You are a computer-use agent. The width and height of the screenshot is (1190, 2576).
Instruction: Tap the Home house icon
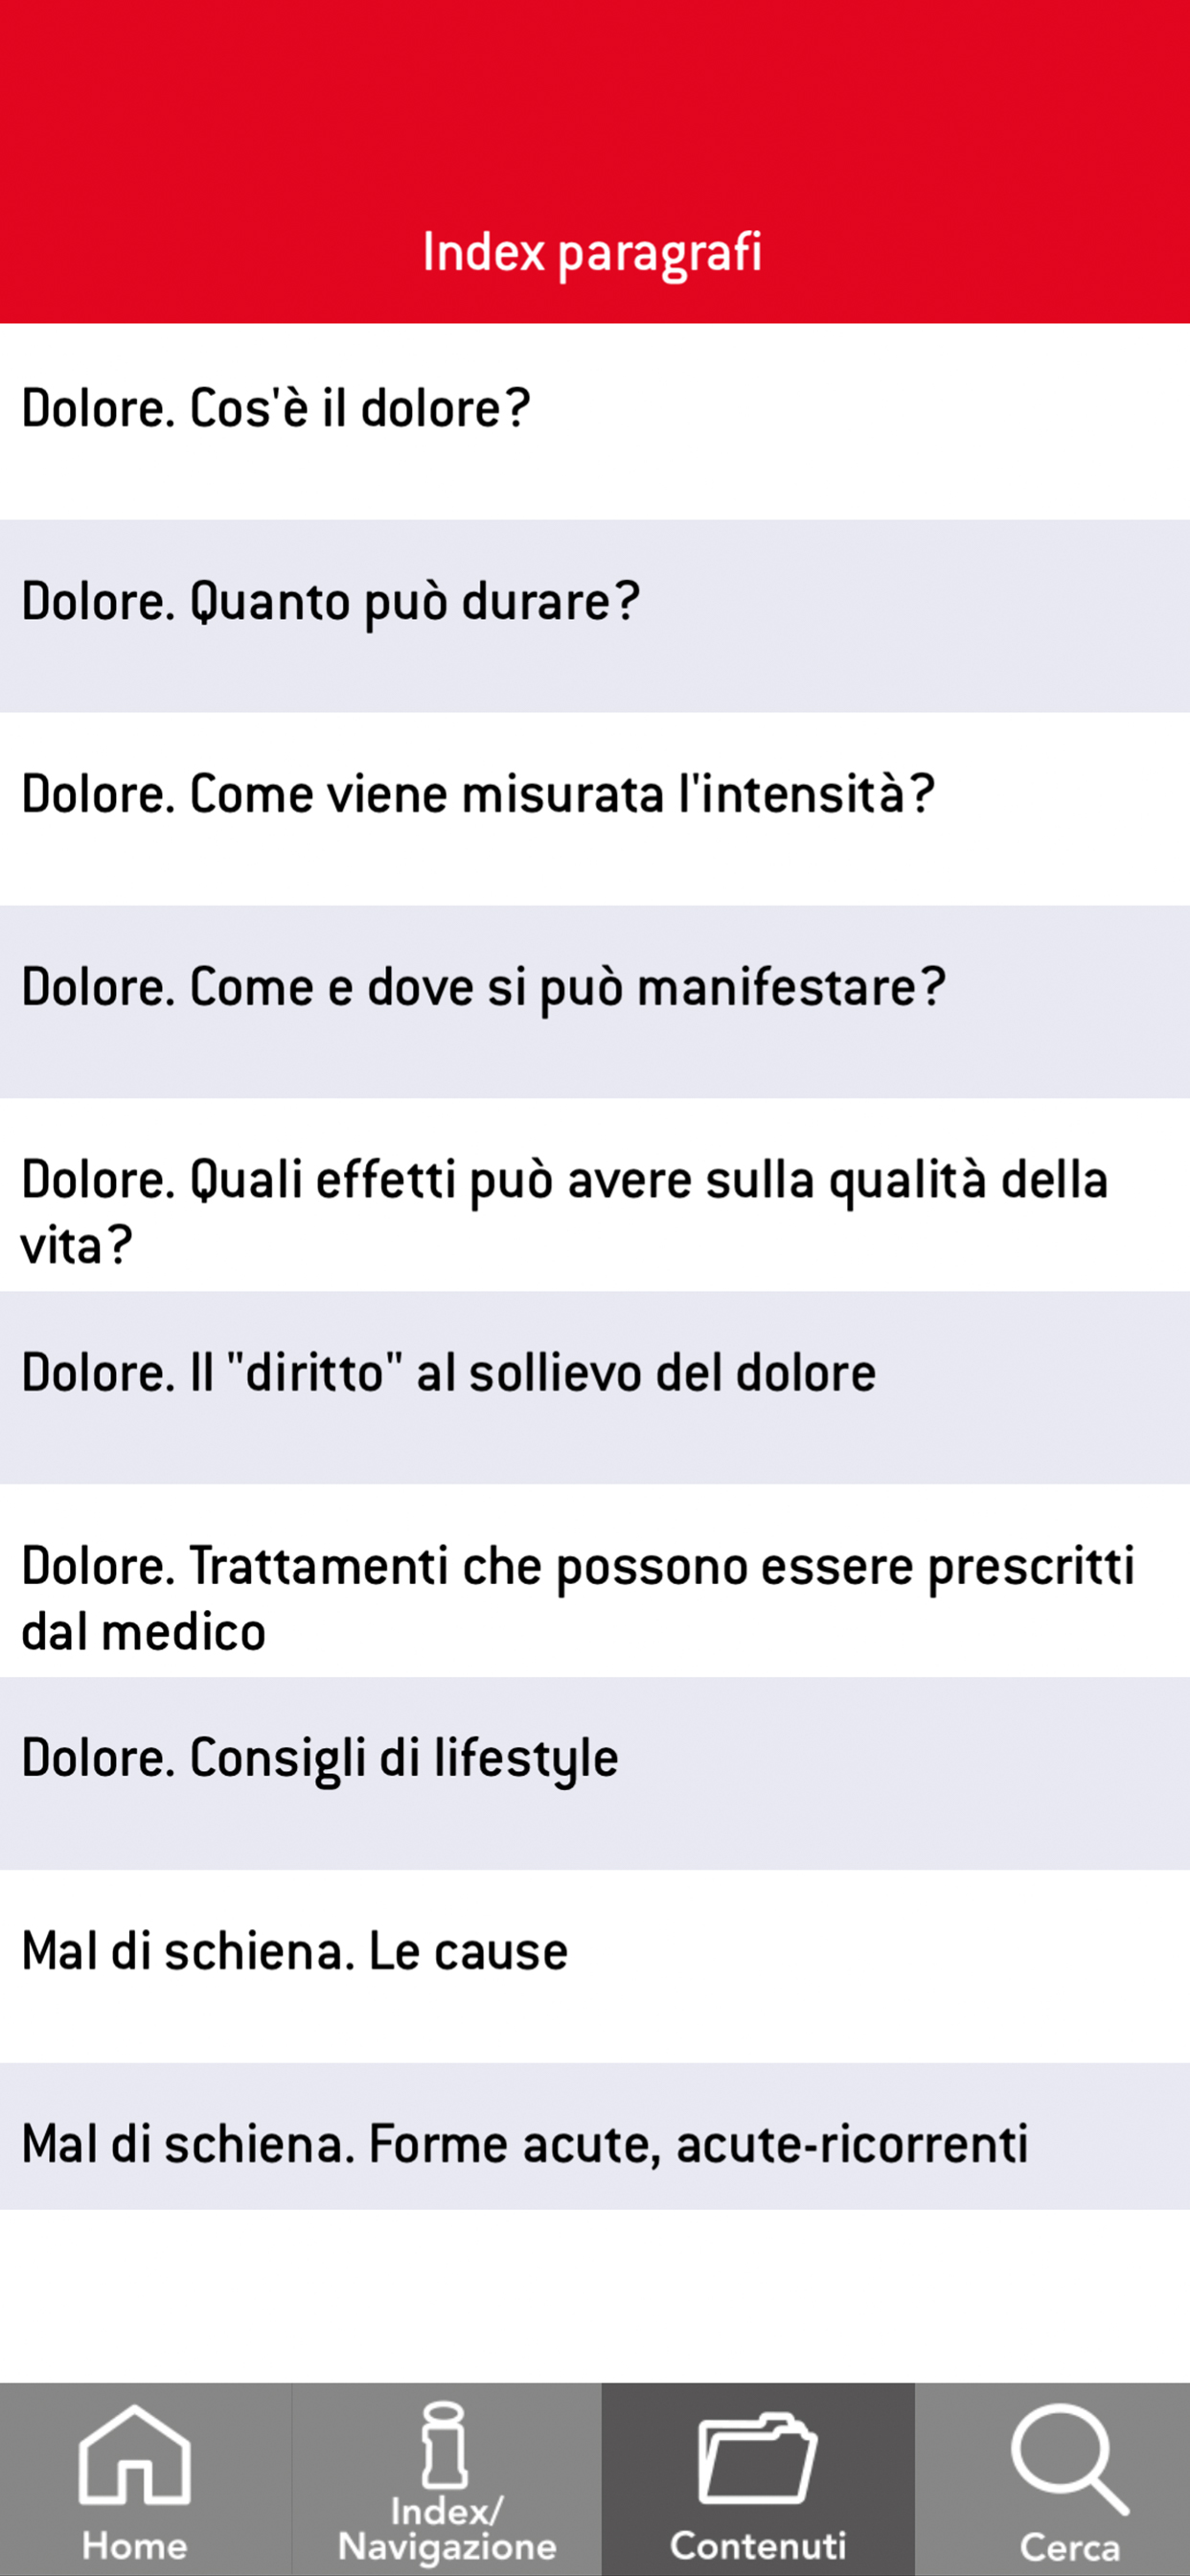pyautogui.click(x=134, y=2453)
